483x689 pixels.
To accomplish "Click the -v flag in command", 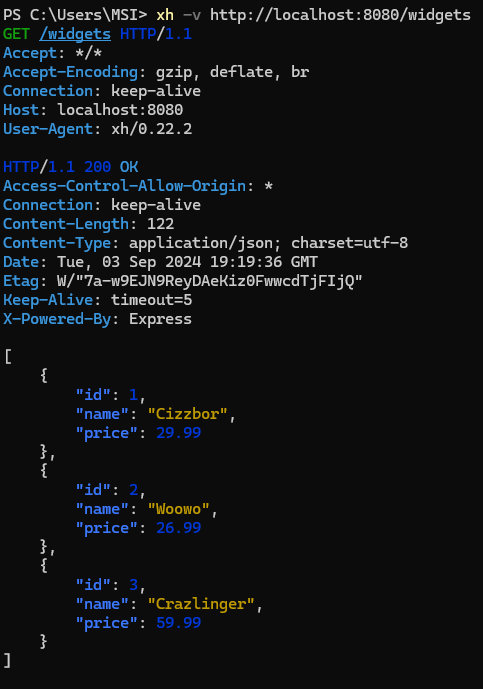I will [192, 15].
